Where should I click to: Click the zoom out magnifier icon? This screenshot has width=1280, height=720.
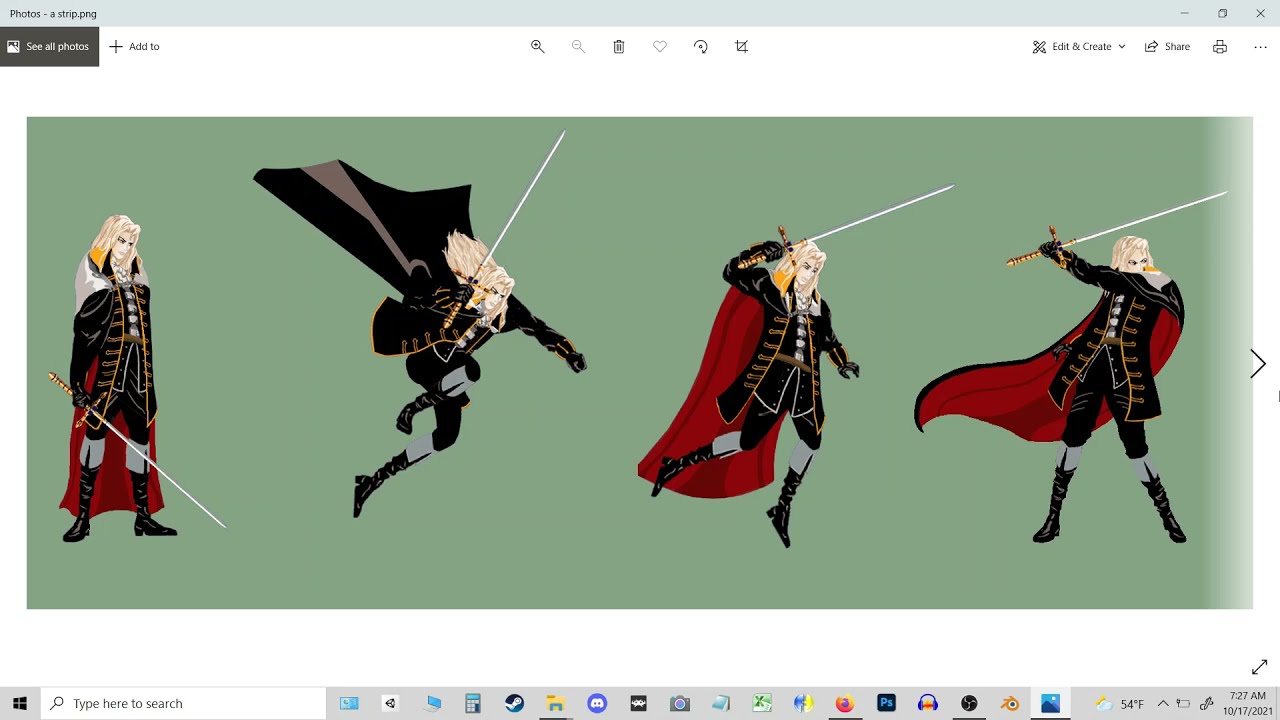coord(578,46)
